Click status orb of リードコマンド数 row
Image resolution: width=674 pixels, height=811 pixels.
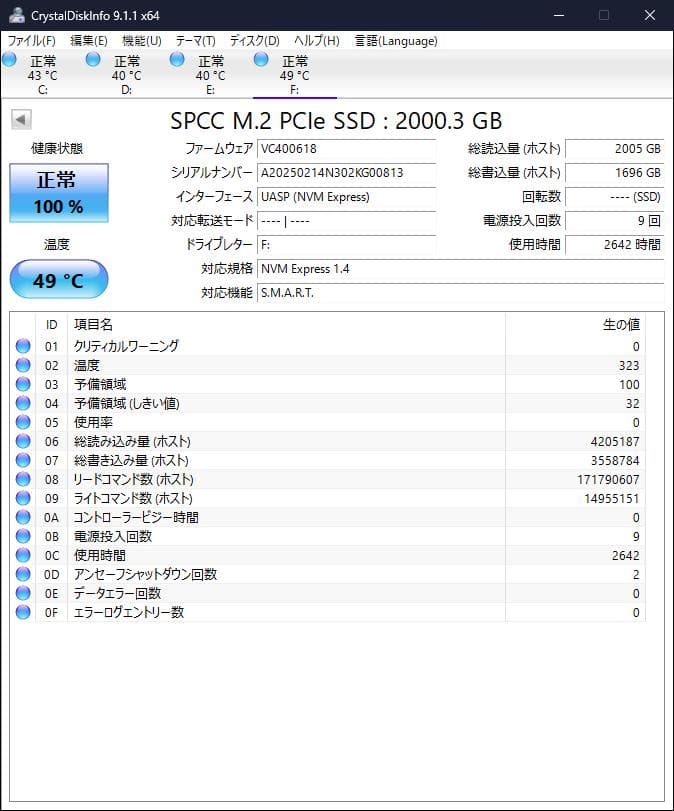point(23,479)
